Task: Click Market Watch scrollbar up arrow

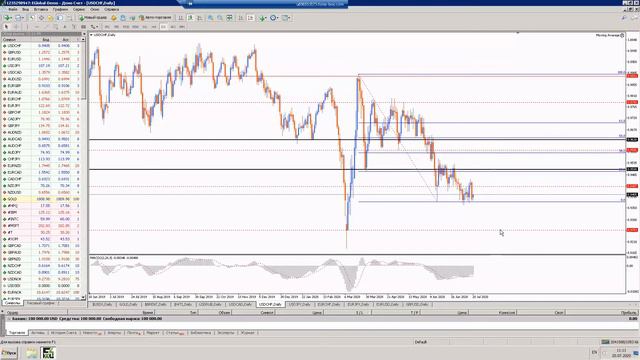Action: (84, 40)
